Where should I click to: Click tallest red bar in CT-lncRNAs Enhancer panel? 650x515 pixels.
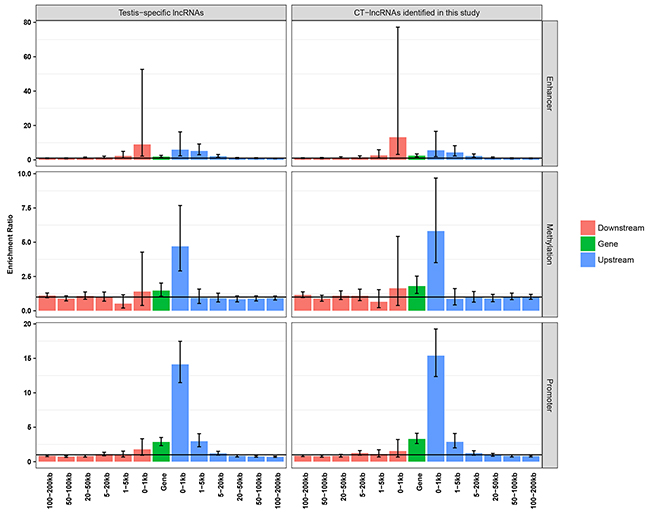(398, 148)
